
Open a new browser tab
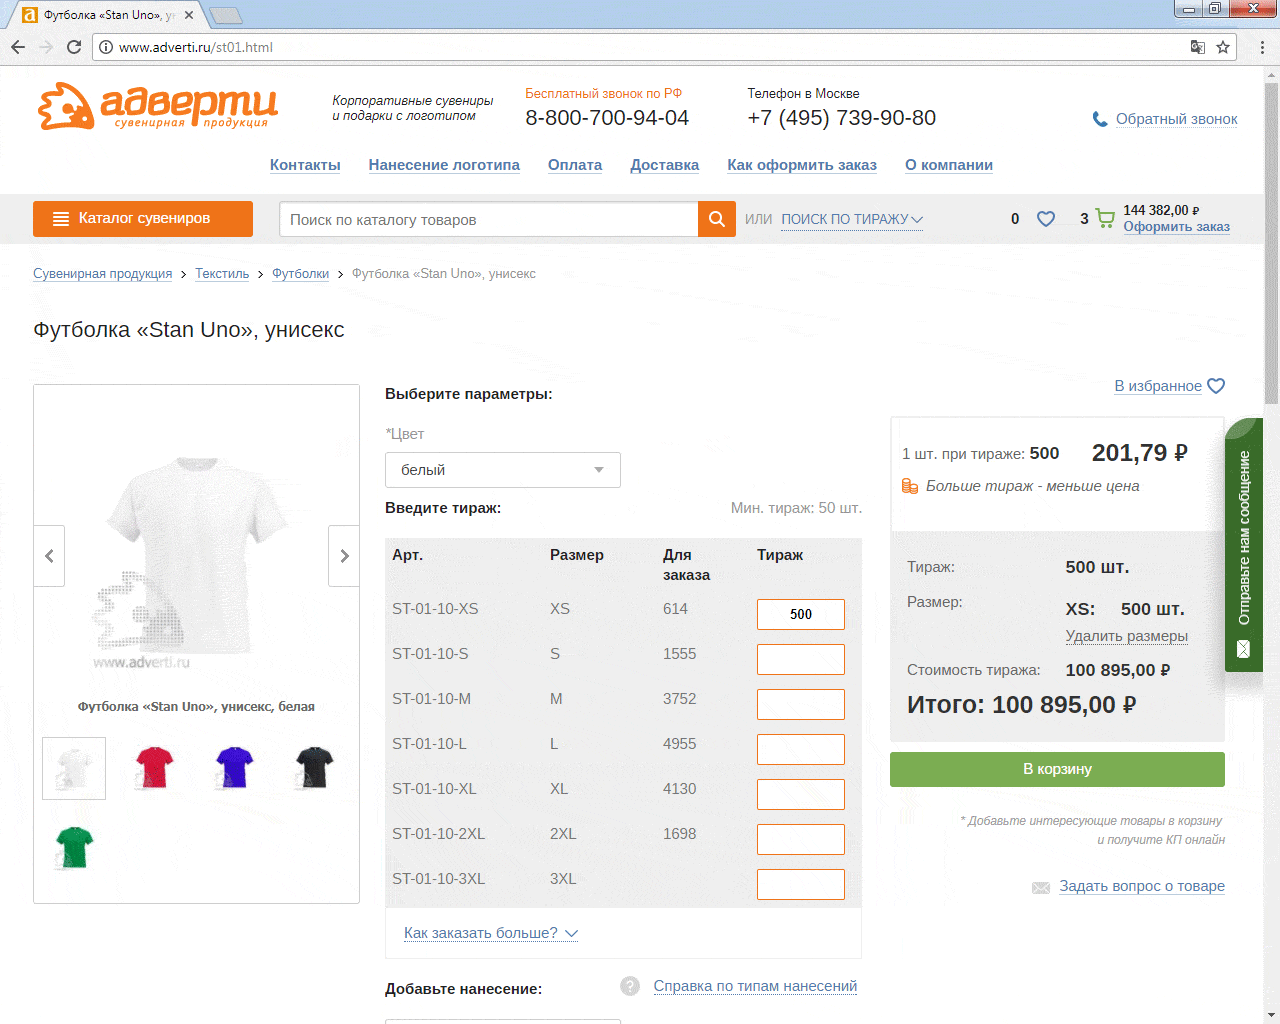click(227, 15)
